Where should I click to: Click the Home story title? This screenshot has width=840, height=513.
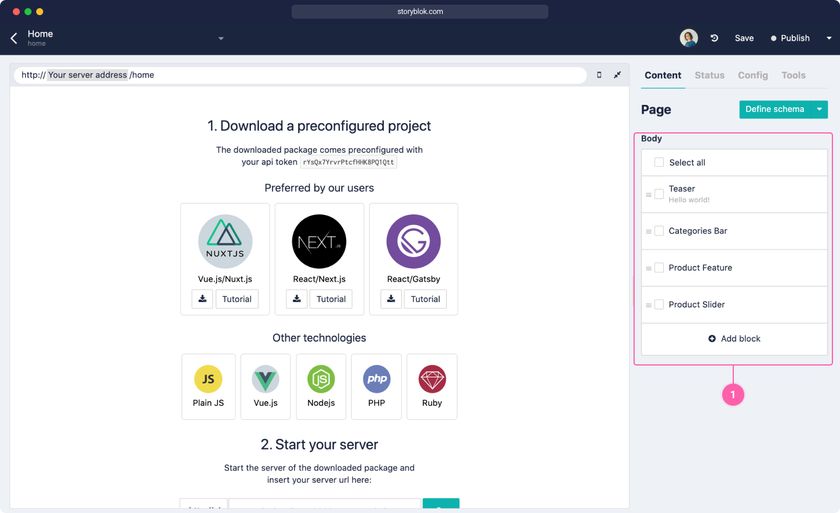[x=40, y=34]
